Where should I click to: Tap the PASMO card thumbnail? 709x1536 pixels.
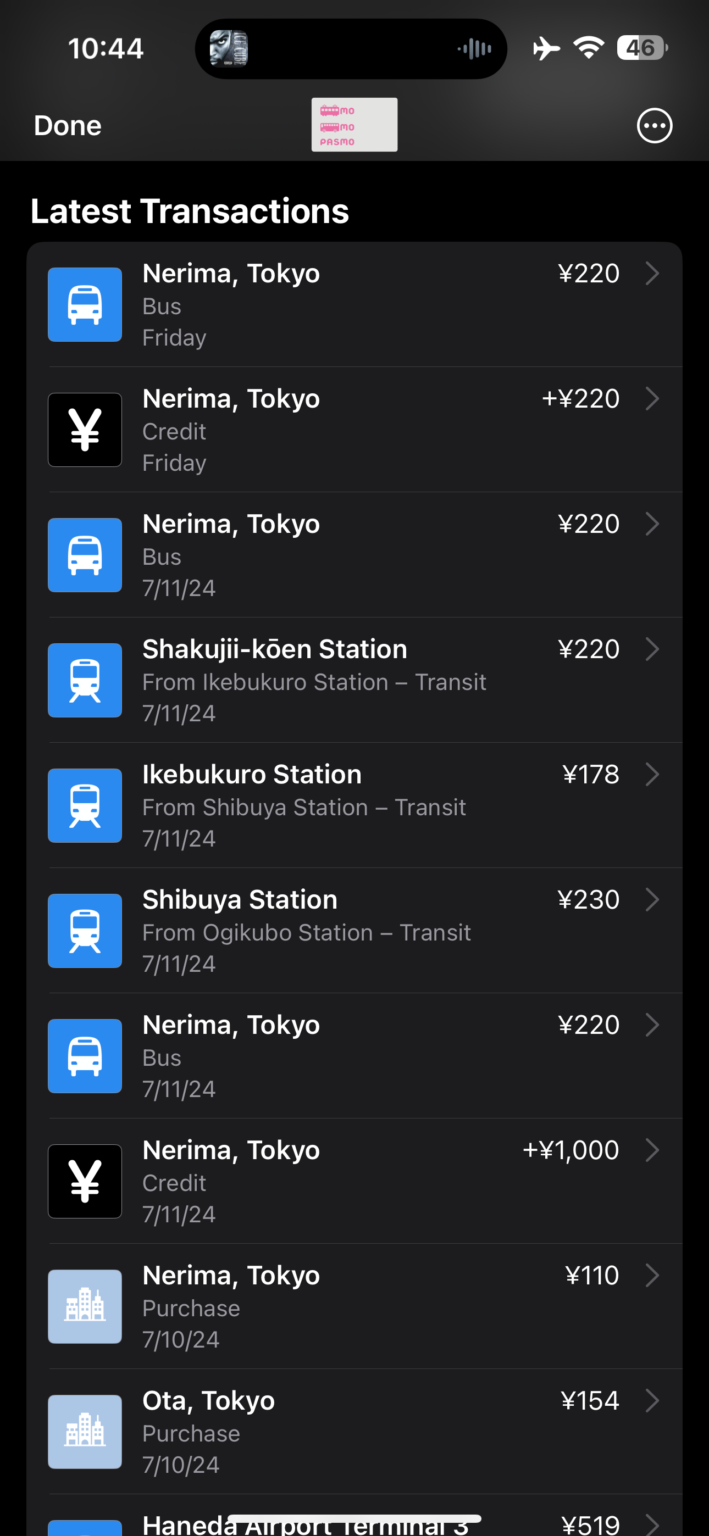(354, 124)
